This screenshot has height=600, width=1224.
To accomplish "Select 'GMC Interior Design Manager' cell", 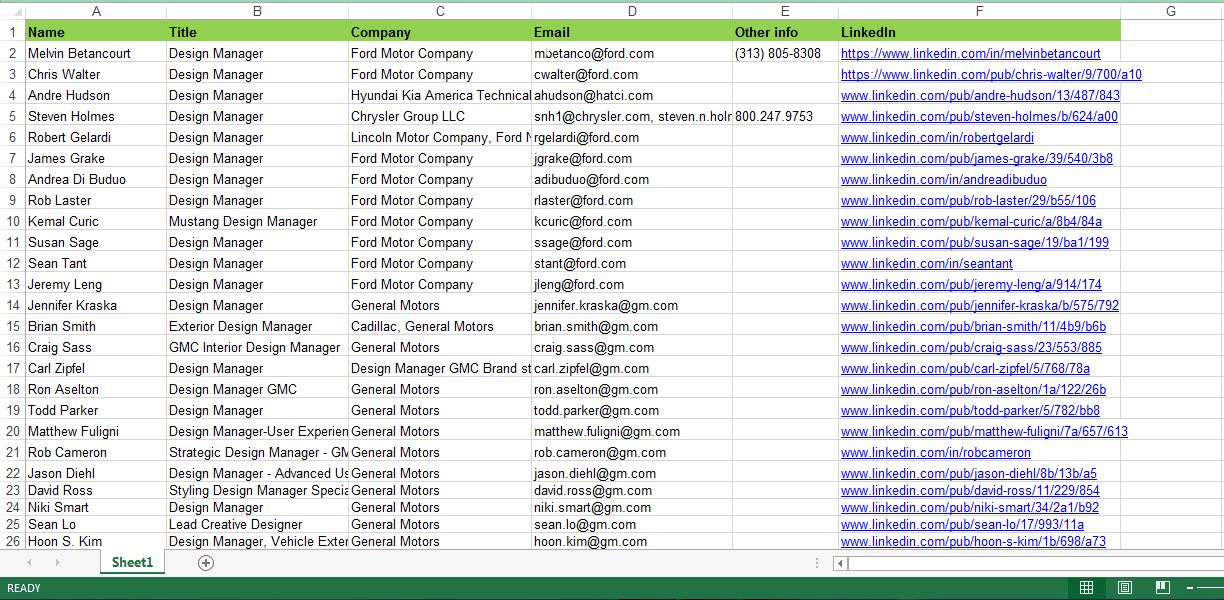I will click(x=257, y=348).
